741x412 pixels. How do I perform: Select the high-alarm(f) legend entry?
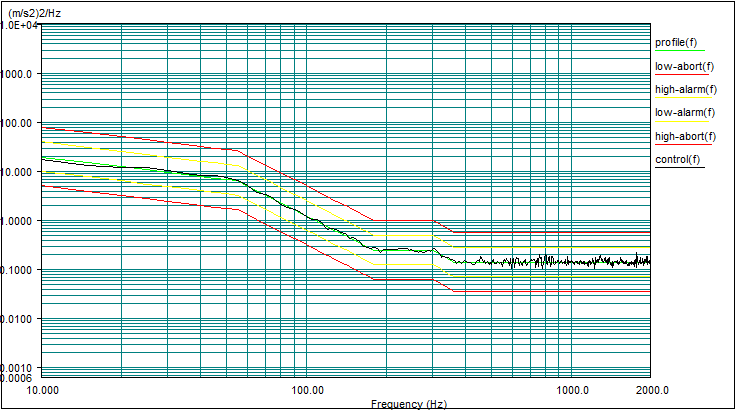point(685,89)
